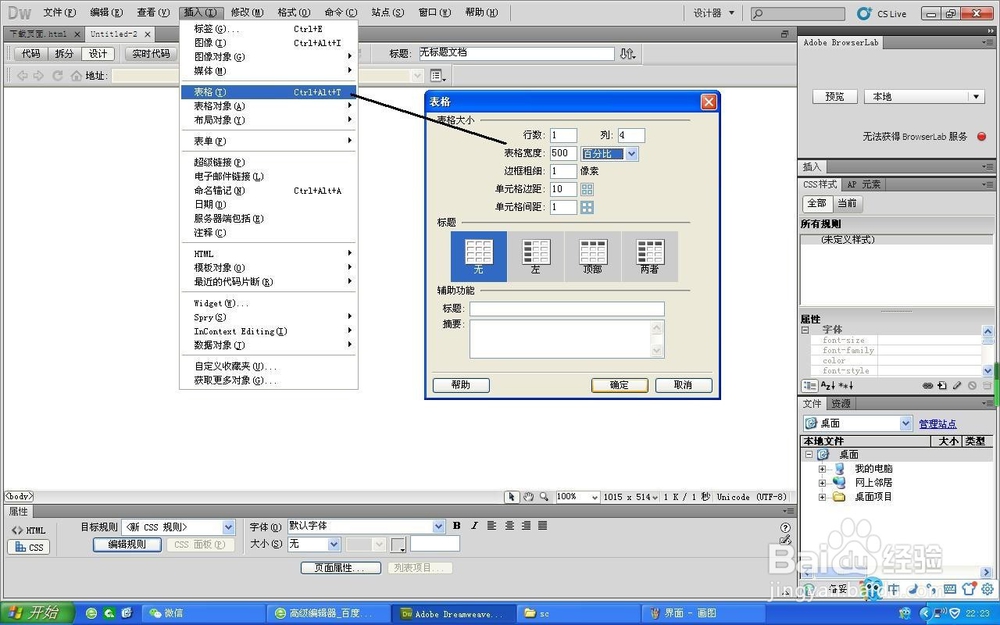Click the justify alignment icon in properties
The image size is (1000, 625).
point(542,526)
